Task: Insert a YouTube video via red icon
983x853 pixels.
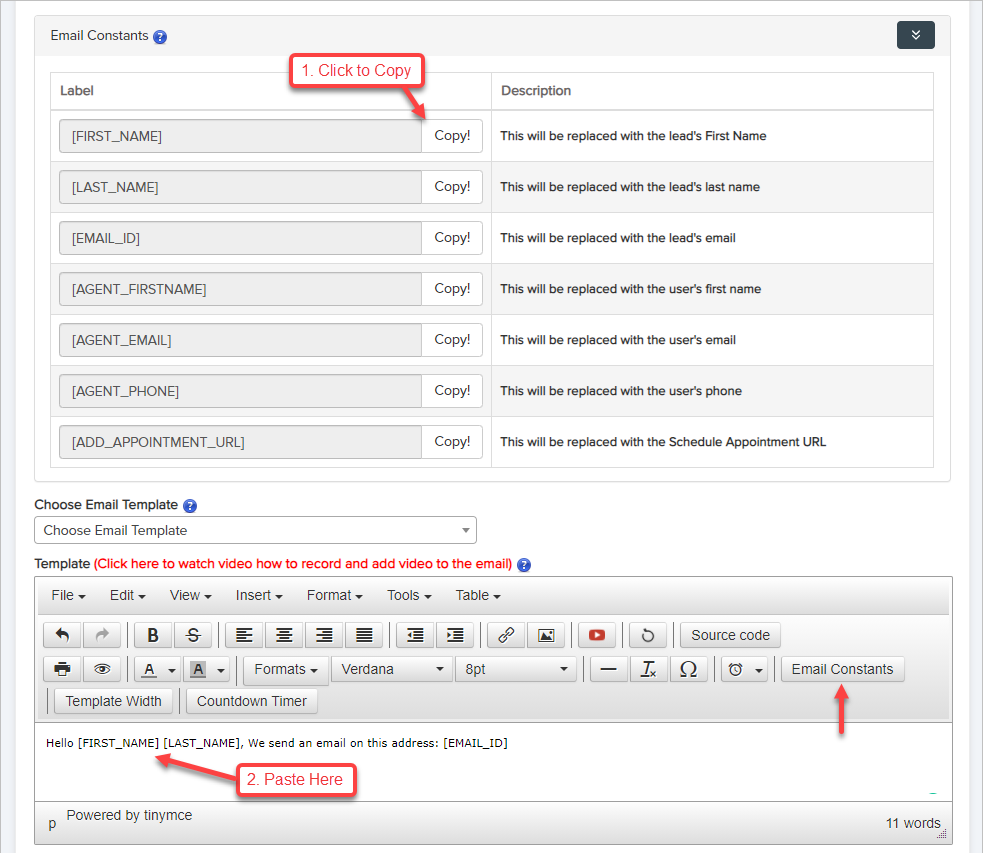Action: [x=597, y=635]
